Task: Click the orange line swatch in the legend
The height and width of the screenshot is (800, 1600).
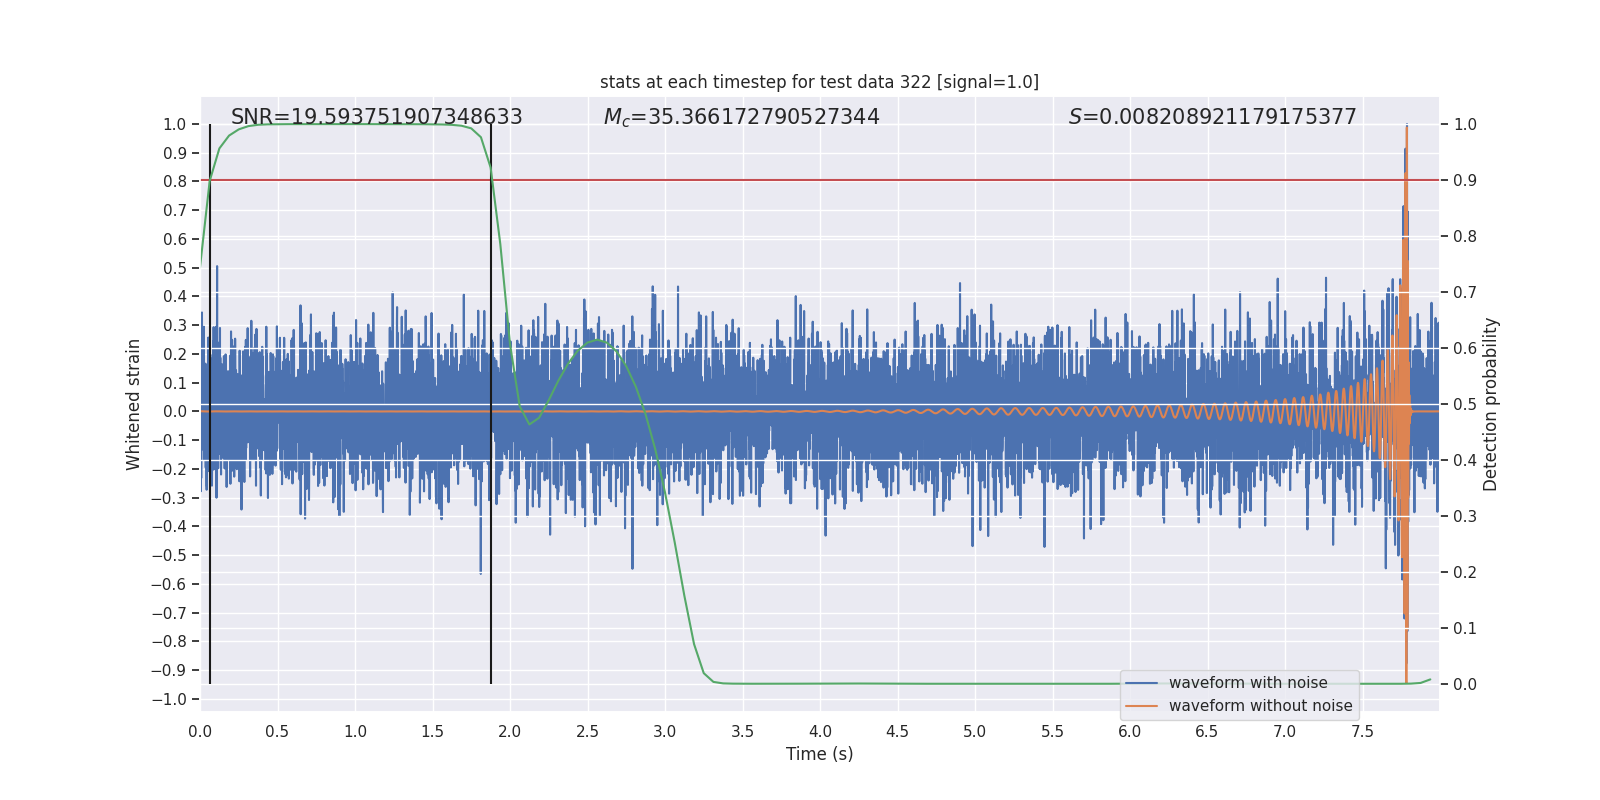Action: (x=1141, y=706)
